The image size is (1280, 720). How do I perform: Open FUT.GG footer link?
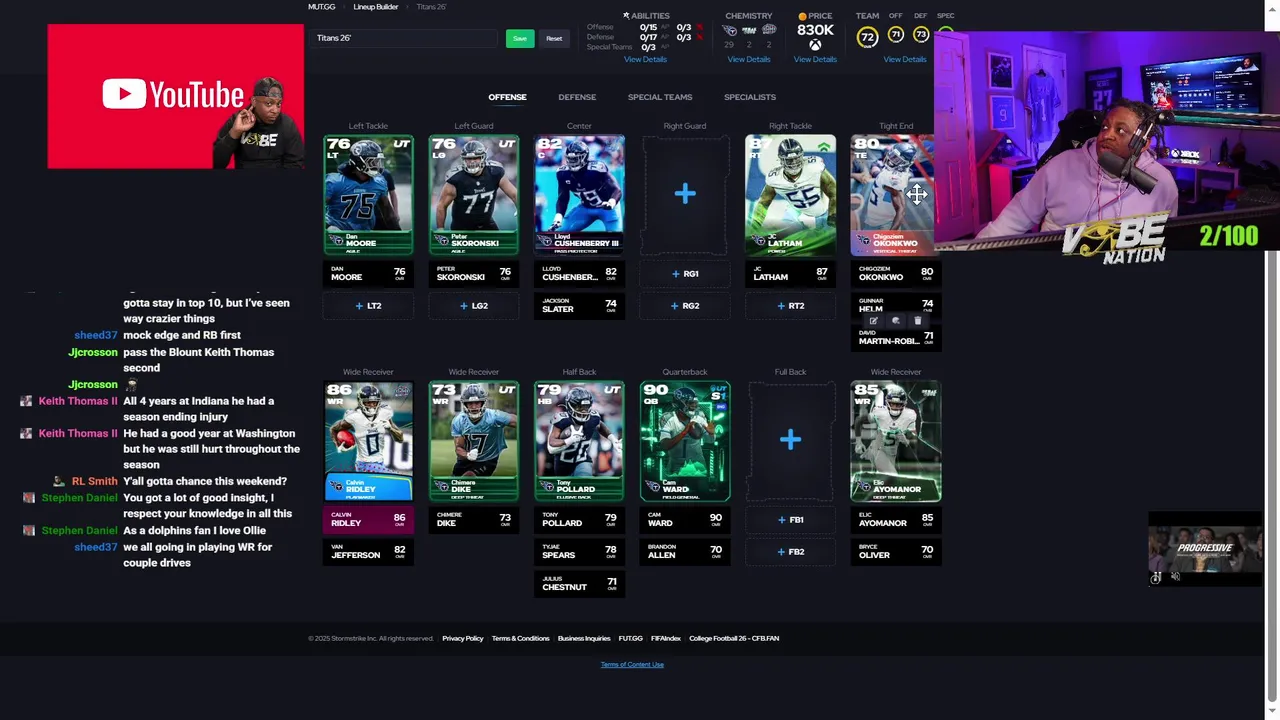coord(630,638)
